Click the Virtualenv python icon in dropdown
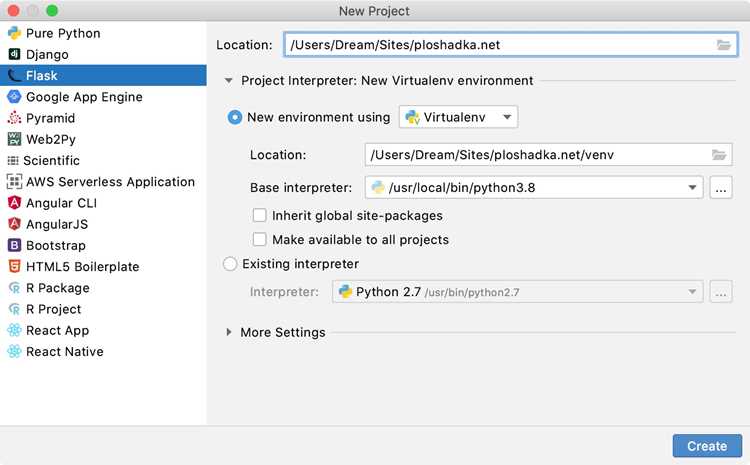750x465 pixels. pos(412,117)
